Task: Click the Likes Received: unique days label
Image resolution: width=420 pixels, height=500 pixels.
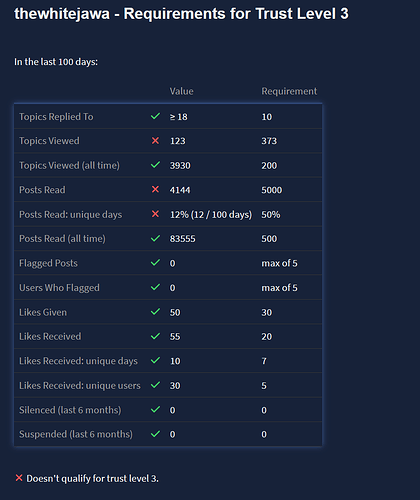Action: click(78, 361)
